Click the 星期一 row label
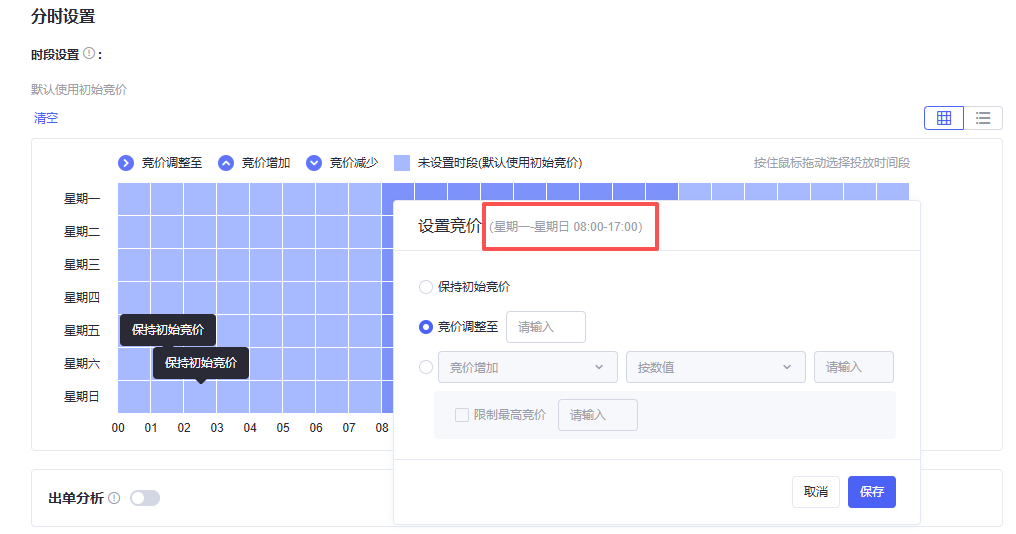Screen dimensions: 1016x534 coord(82,198)
